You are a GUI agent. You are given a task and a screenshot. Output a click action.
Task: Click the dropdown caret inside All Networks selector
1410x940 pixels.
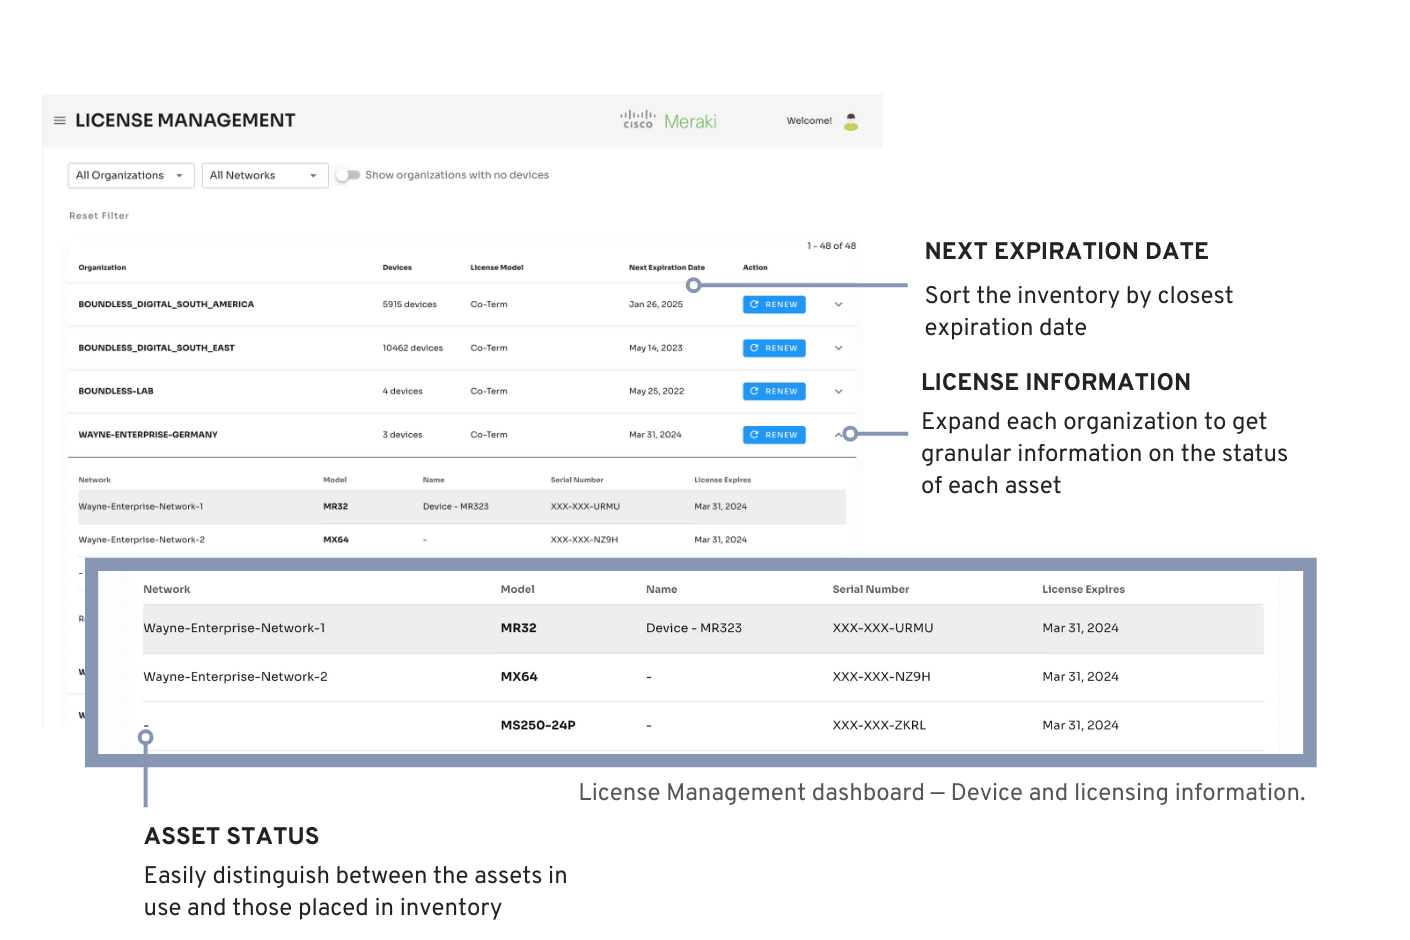point(312,175)
